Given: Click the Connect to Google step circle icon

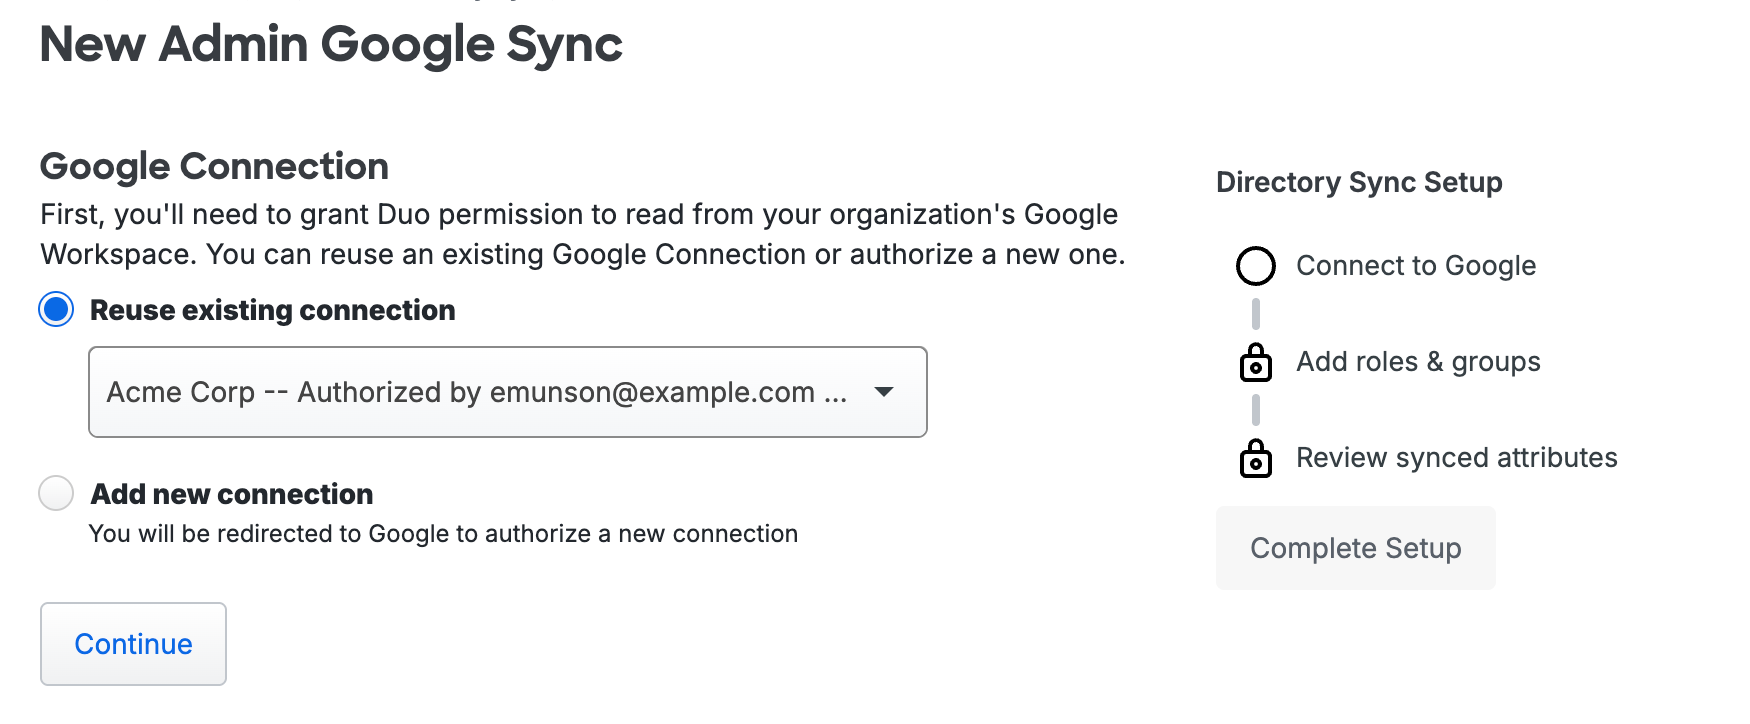Looking at the screenshot, I should (x=1256, y=266).
